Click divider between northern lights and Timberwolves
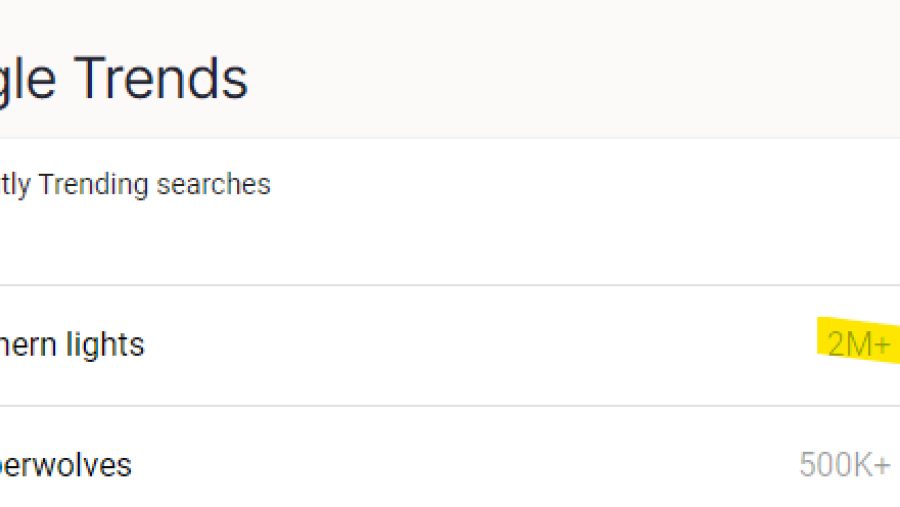The width and height of the screenshot is (900, 507). (450, 406)
